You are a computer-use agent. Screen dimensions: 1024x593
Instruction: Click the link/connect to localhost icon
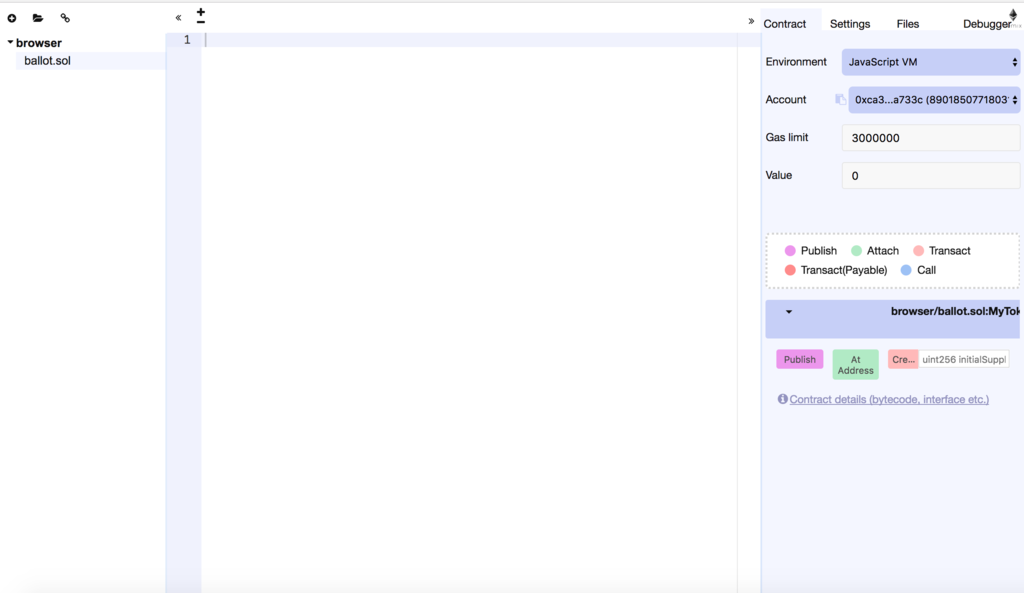tap(65, 18)
